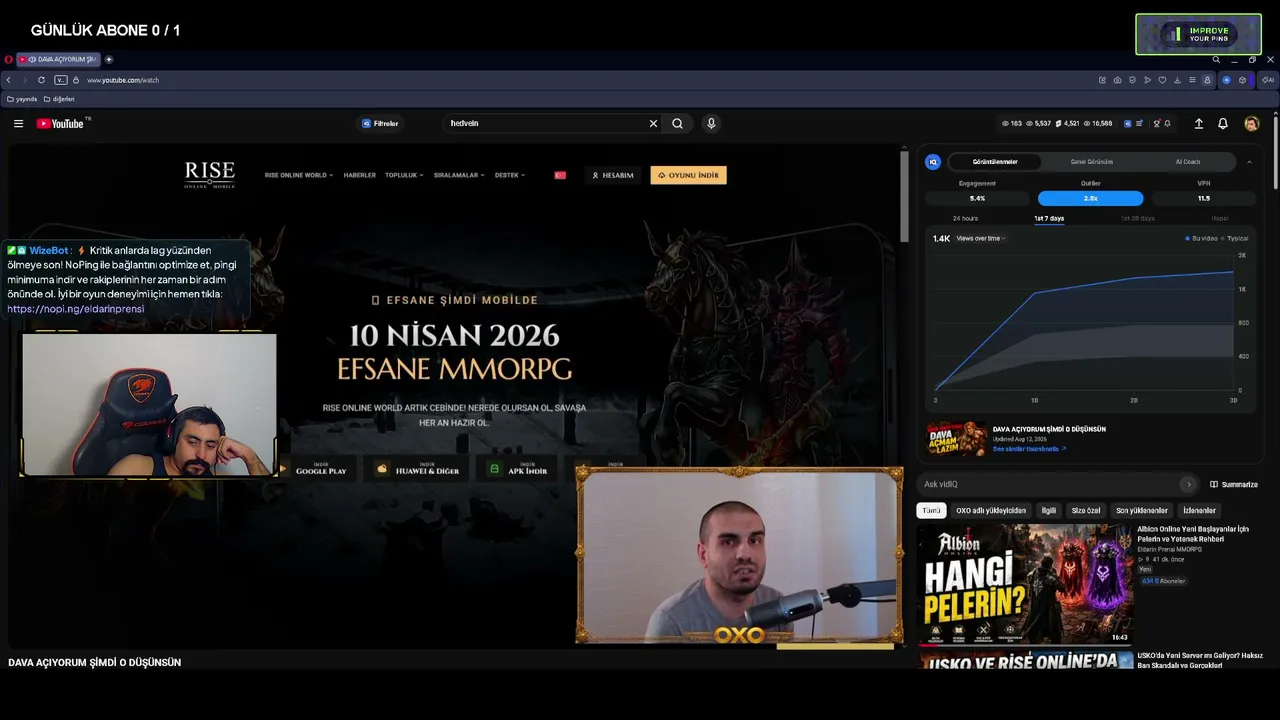1280x720 pixels.
Task: Open the Opera browser menu logo
Action: click(x=8, y=59)
